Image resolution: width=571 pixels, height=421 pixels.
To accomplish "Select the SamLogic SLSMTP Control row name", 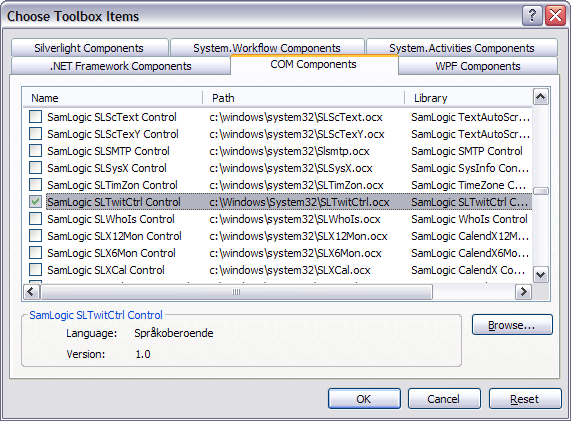I will pos(108,151).
